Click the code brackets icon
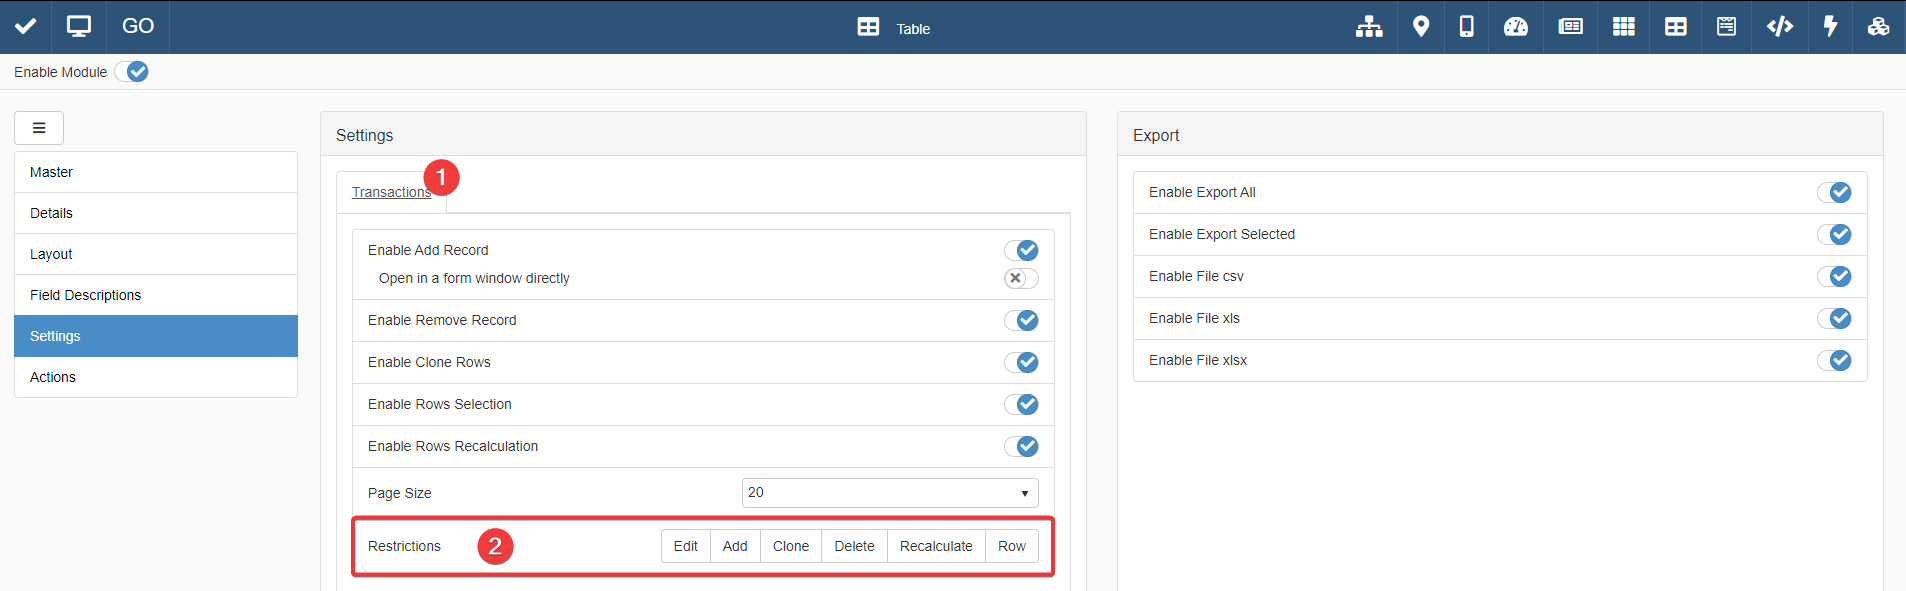The height and width of the screenshot is (591, 1906). (1779, 27)
